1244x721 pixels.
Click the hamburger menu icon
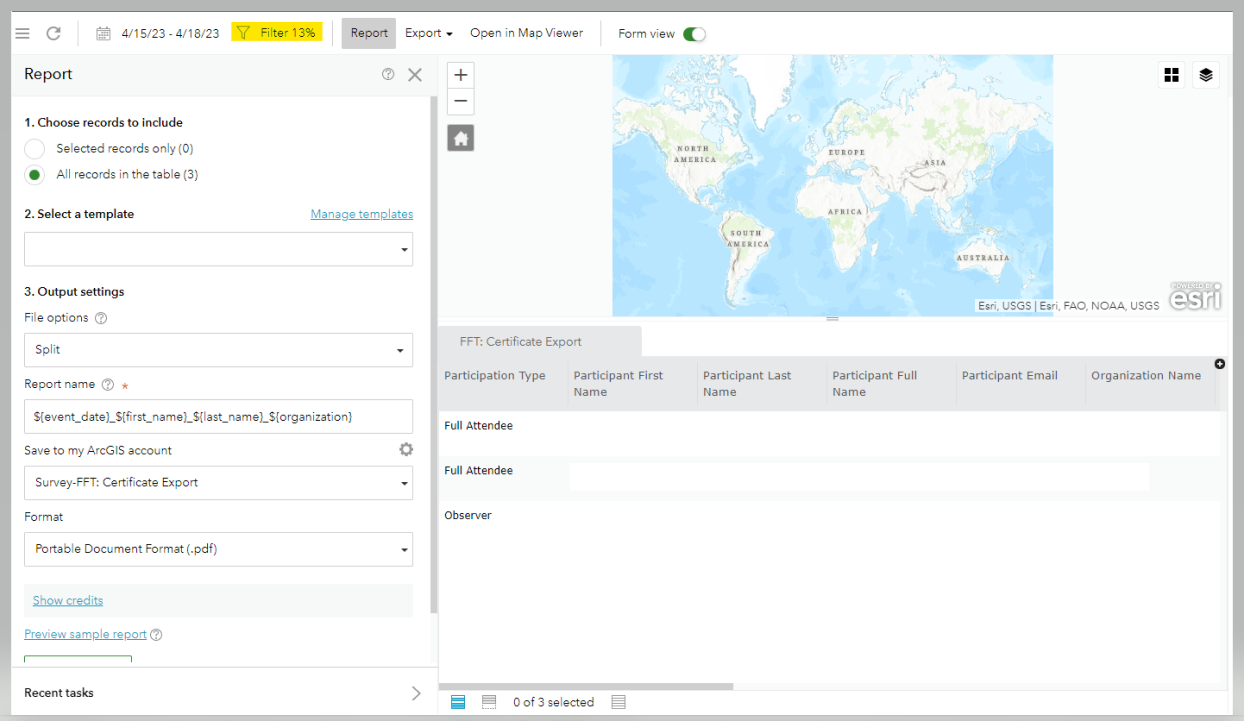click(22, 33)
